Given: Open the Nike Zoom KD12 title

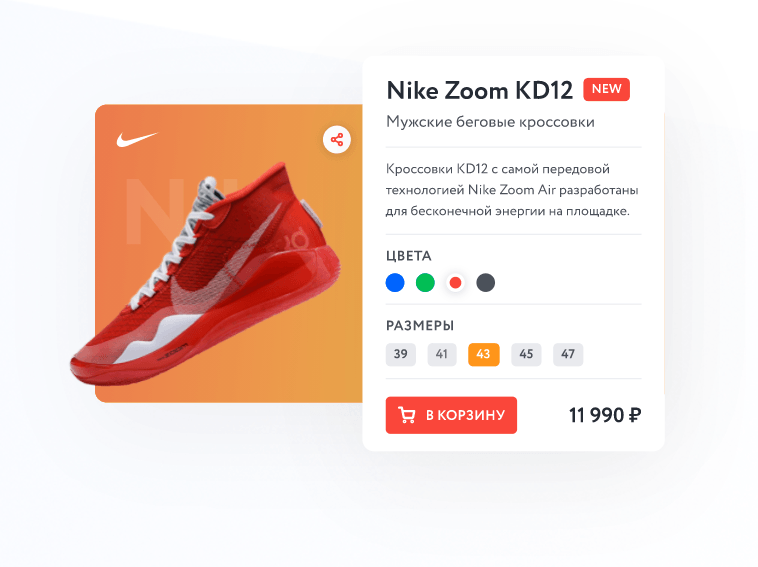Looking at the screenshot, I should [x=480, y=90].
